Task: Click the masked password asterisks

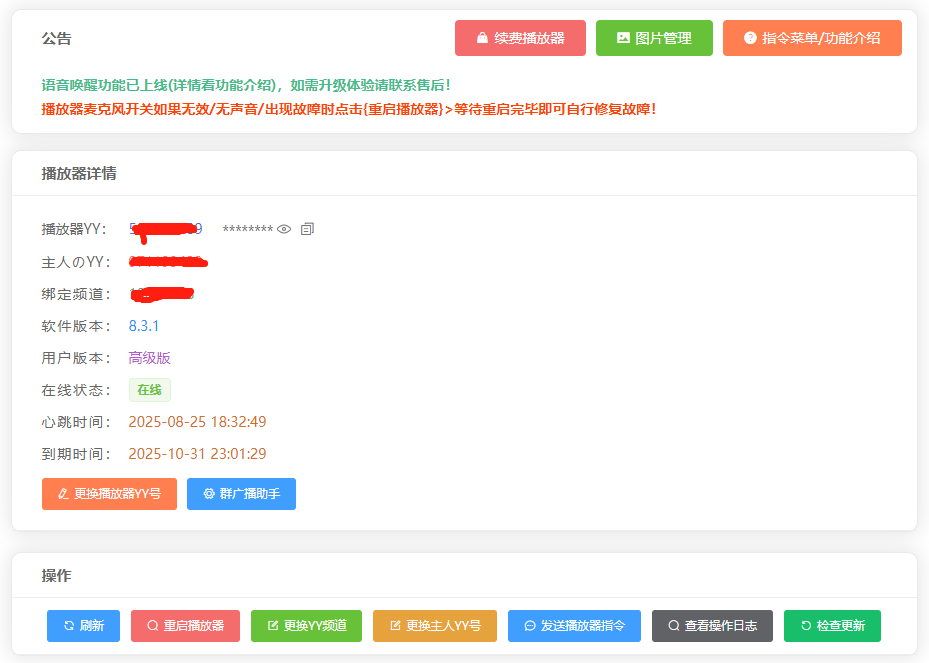Action: click(x=247, y=230)
